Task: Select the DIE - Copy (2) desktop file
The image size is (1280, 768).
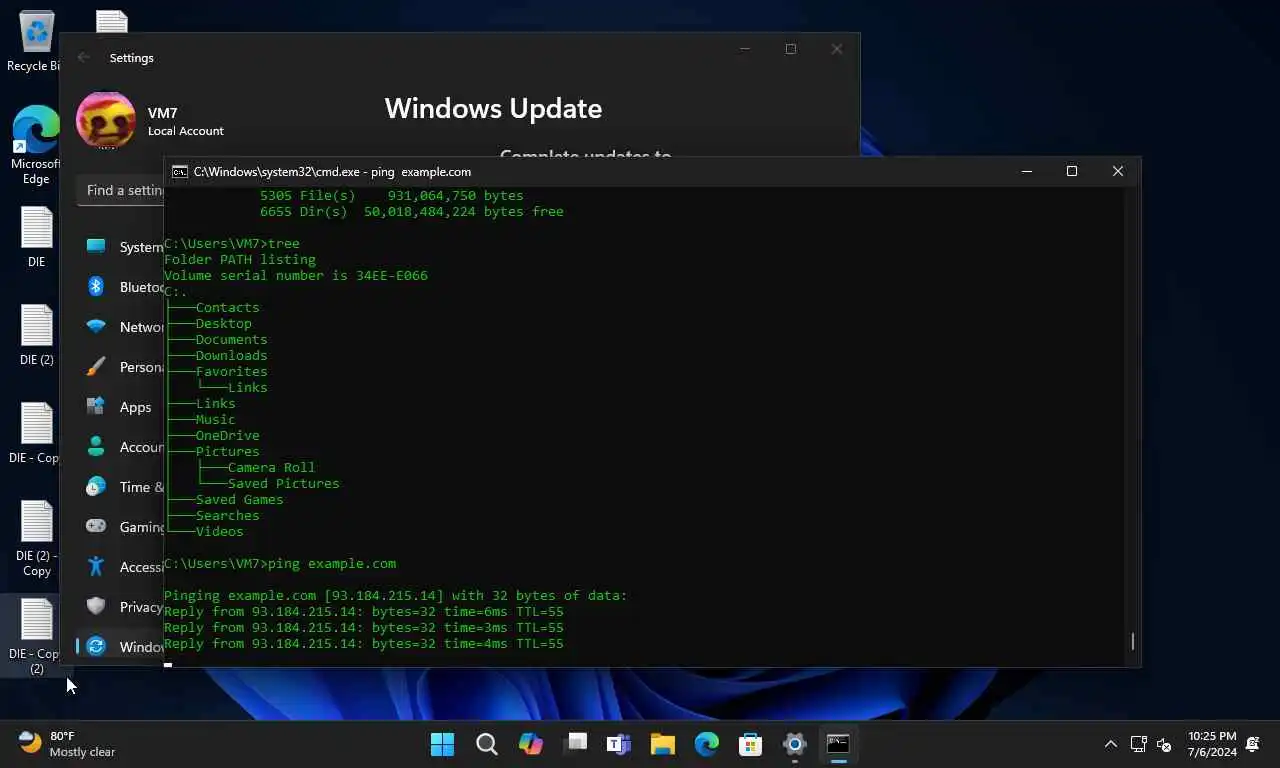Action: [x=36, y=637]
